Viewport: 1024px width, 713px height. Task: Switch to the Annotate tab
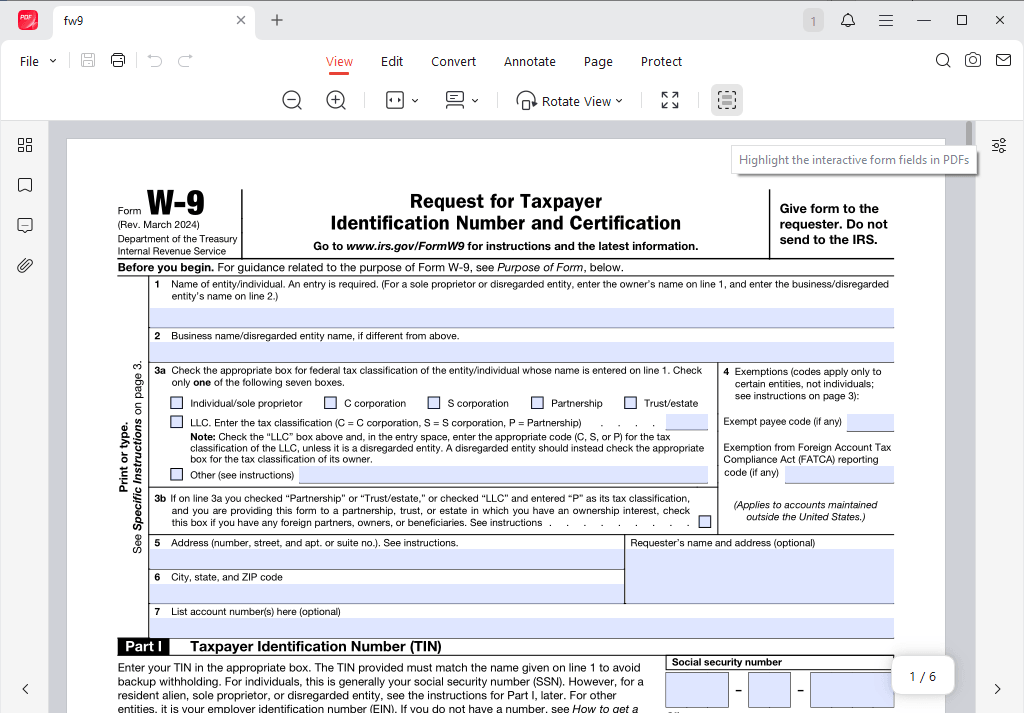(x=530, y=61)
